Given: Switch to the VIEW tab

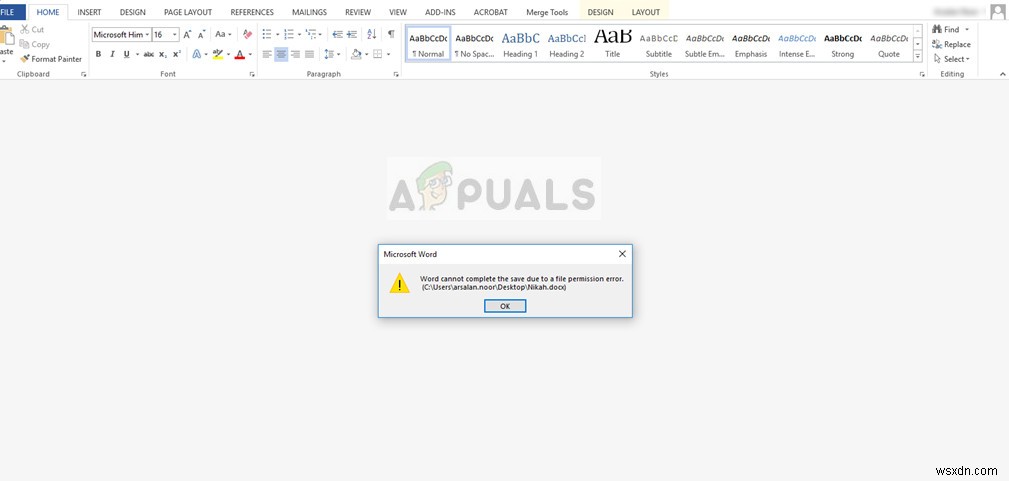Looking at the screenshot, I should 398,12.
